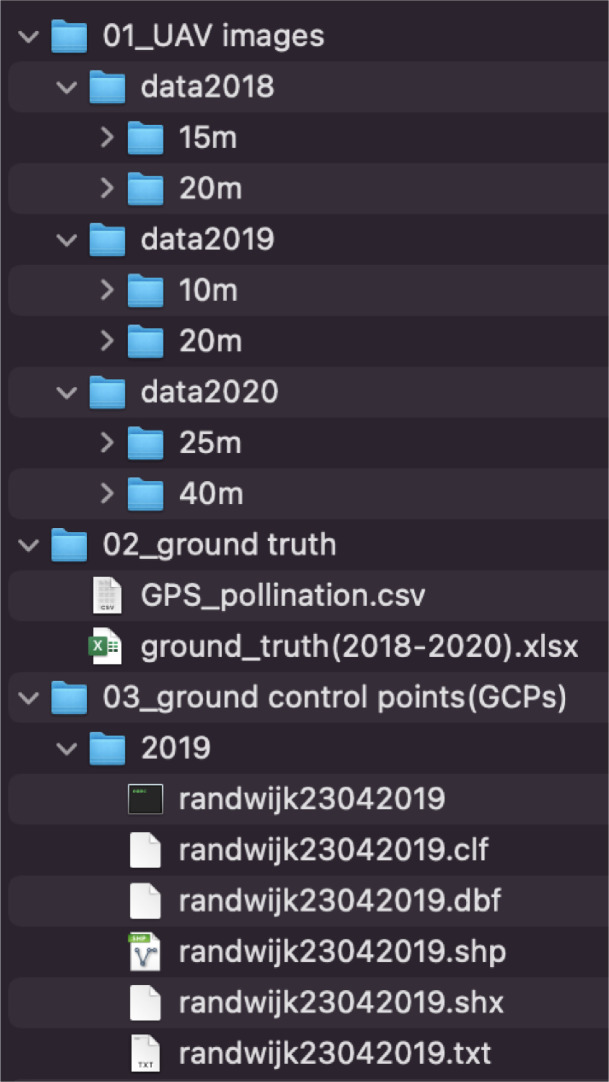The image size is (609, 1082).
Task: Select the ground_truth(2018-2020).xlsx file name
Action: point(359,647)
